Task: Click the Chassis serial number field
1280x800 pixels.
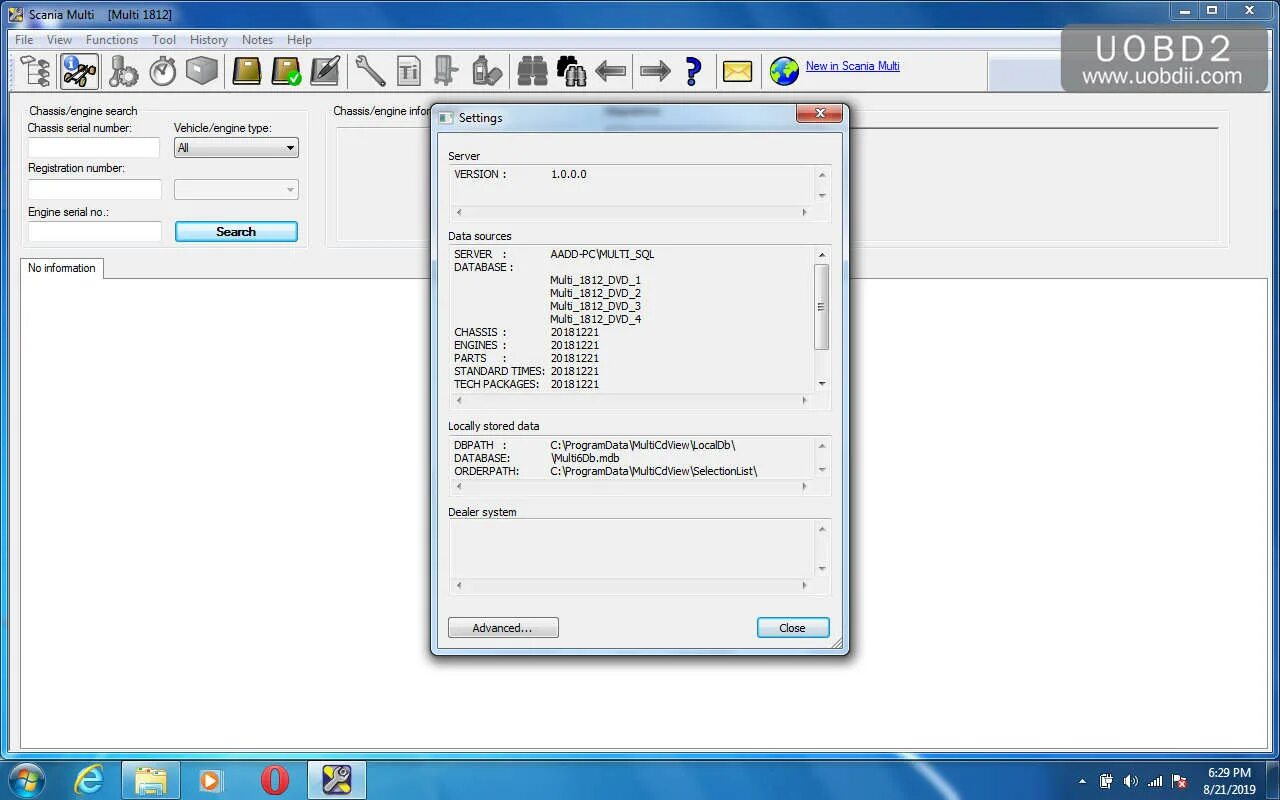Action: tap(94, 148)
